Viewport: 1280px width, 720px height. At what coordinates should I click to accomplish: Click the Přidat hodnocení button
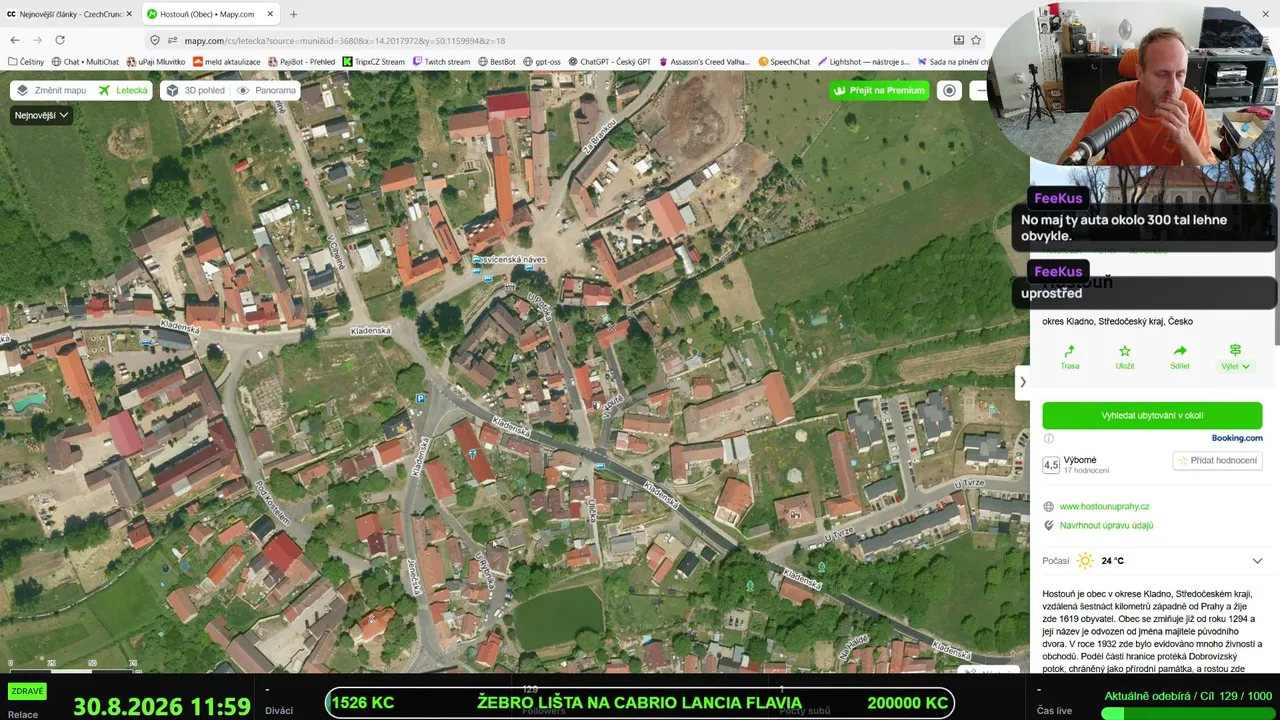pyautogui.click(x=1217, y=460)
